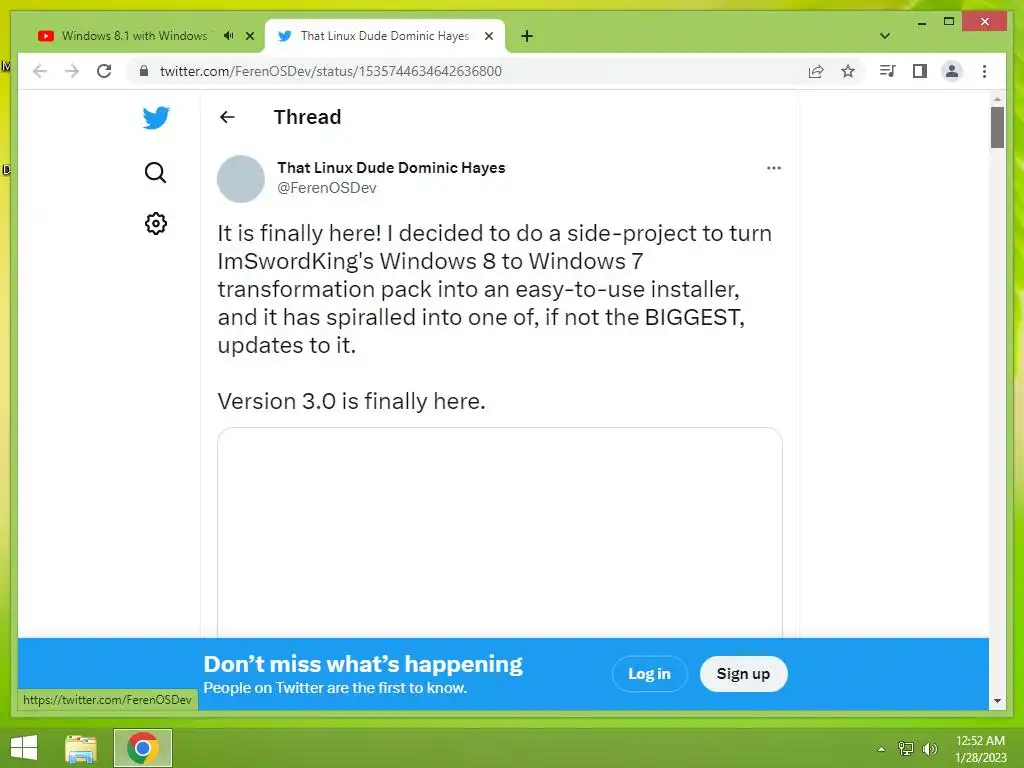
Task: Click scrollbar down arrow
Action: click(997, 701)
